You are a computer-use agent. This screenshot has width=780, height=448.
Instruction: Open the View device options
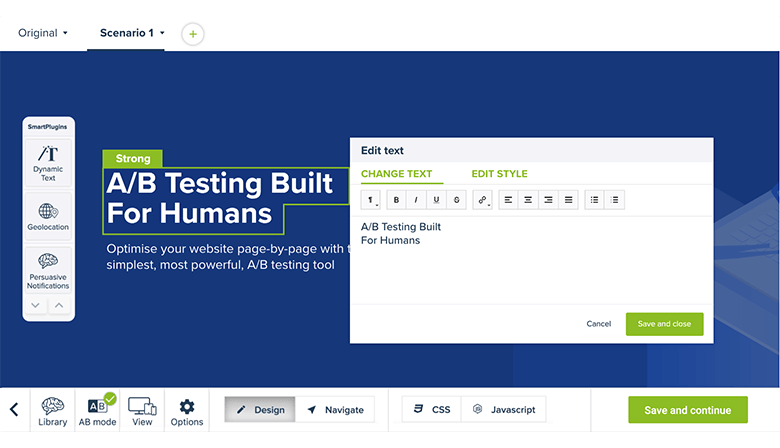pos(142,411)
